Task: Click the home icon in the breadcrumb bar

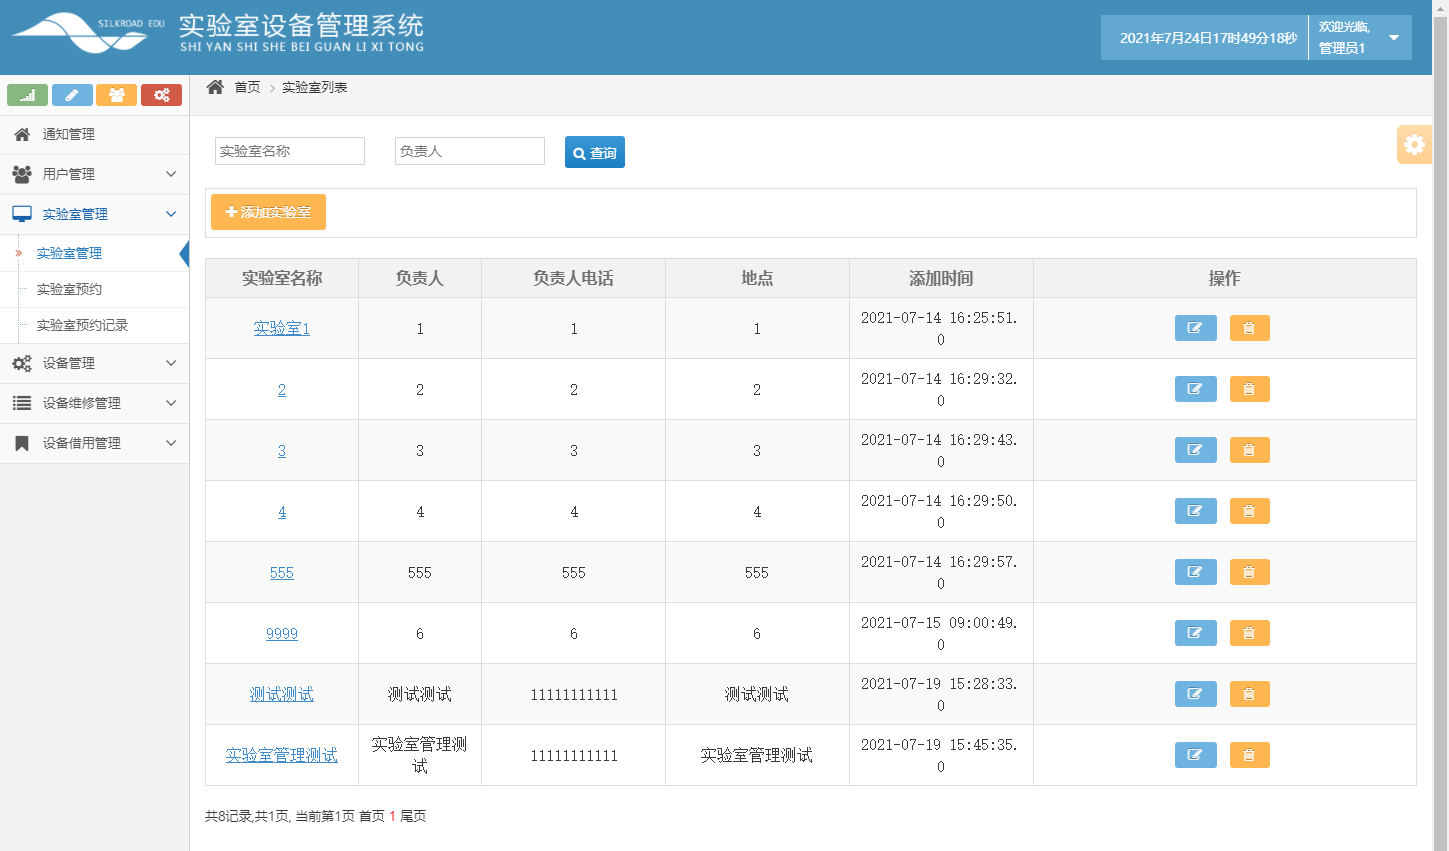Action: pyautogui.click(x=214, y=87)
